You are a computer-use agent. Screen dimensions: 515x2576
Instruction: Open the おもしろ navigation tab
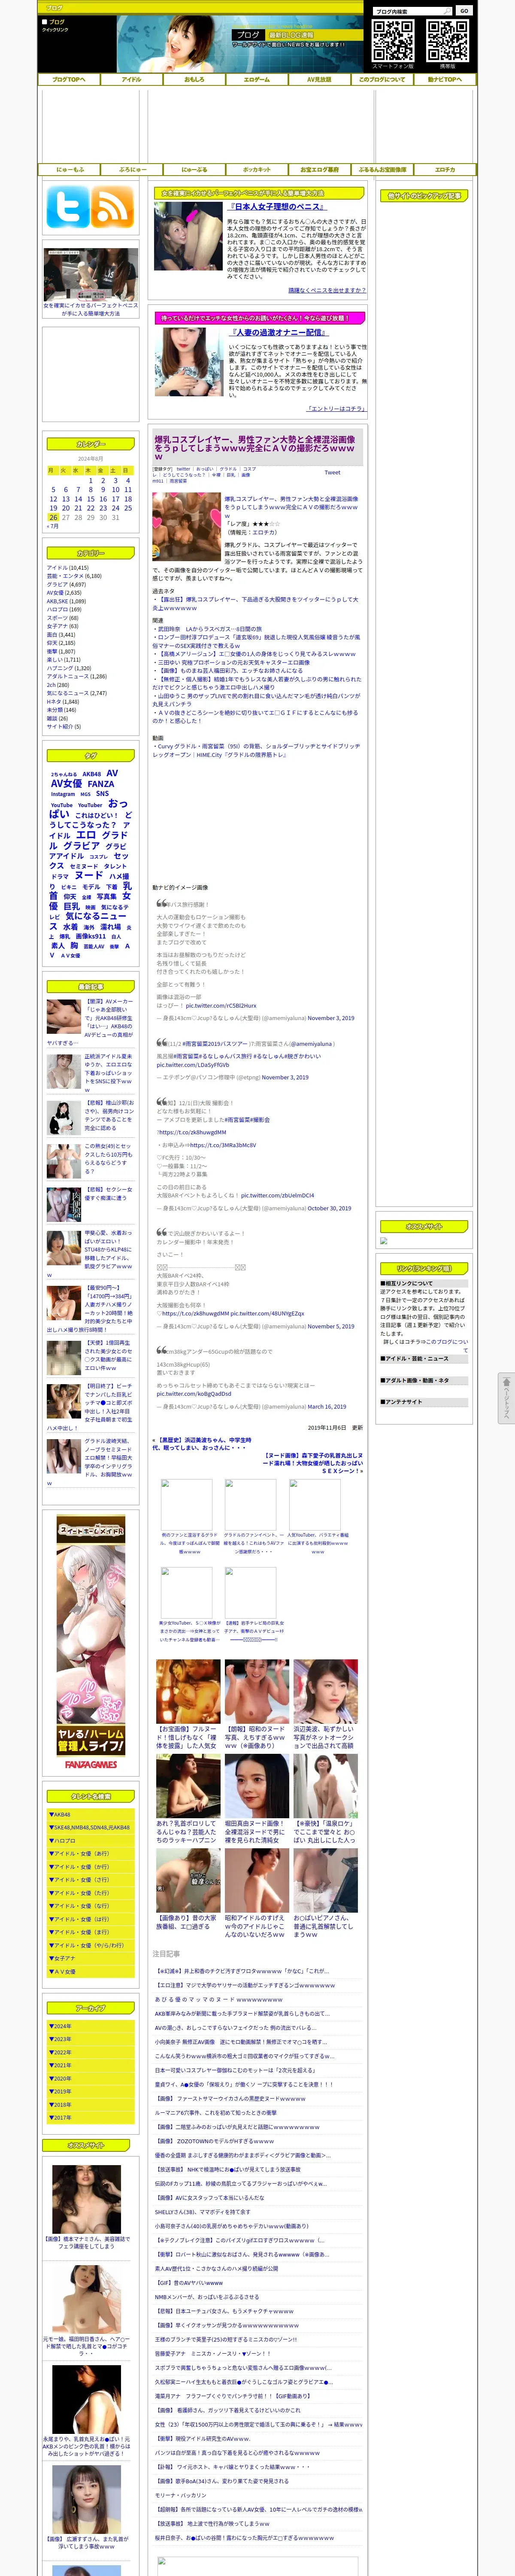[194, 79]
